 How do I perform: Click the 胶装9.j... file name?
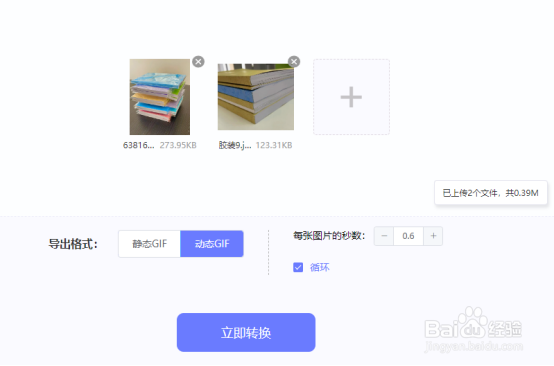pyautogui.click(x=235, y=145)
